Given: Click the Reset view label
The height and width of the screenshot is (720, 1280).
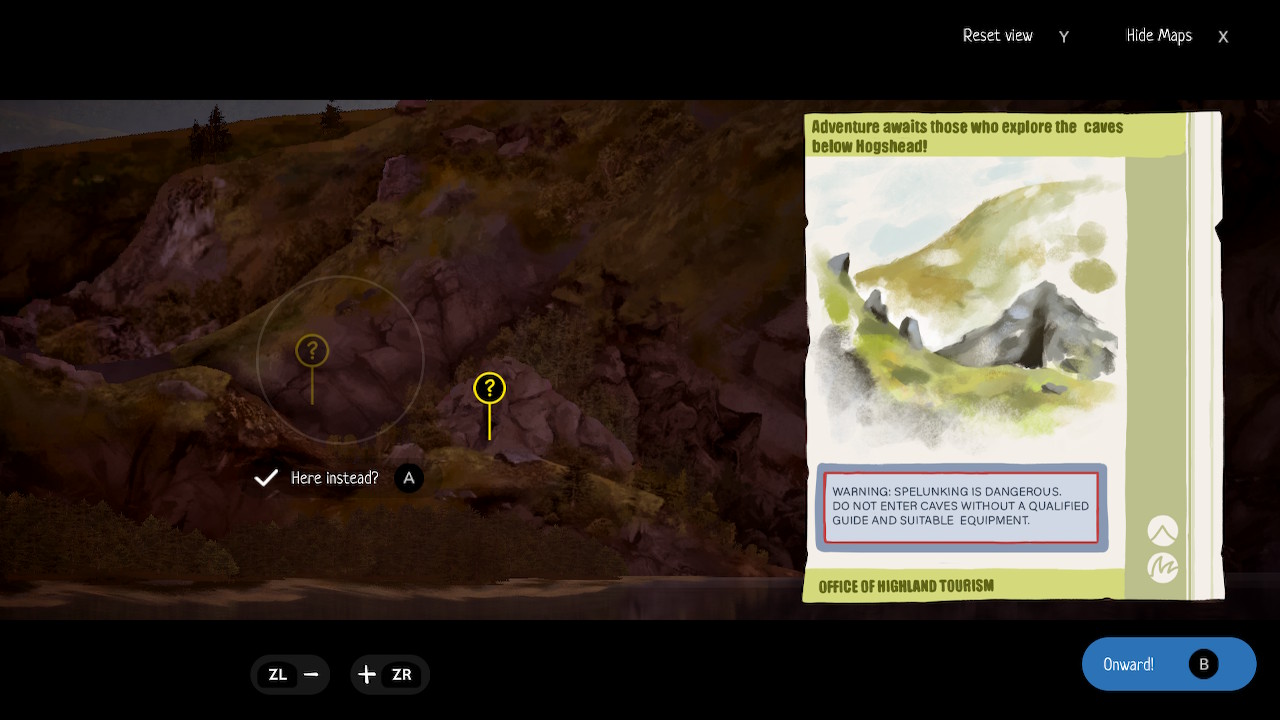Looking at the screenshot, I should tap(997, 36).
